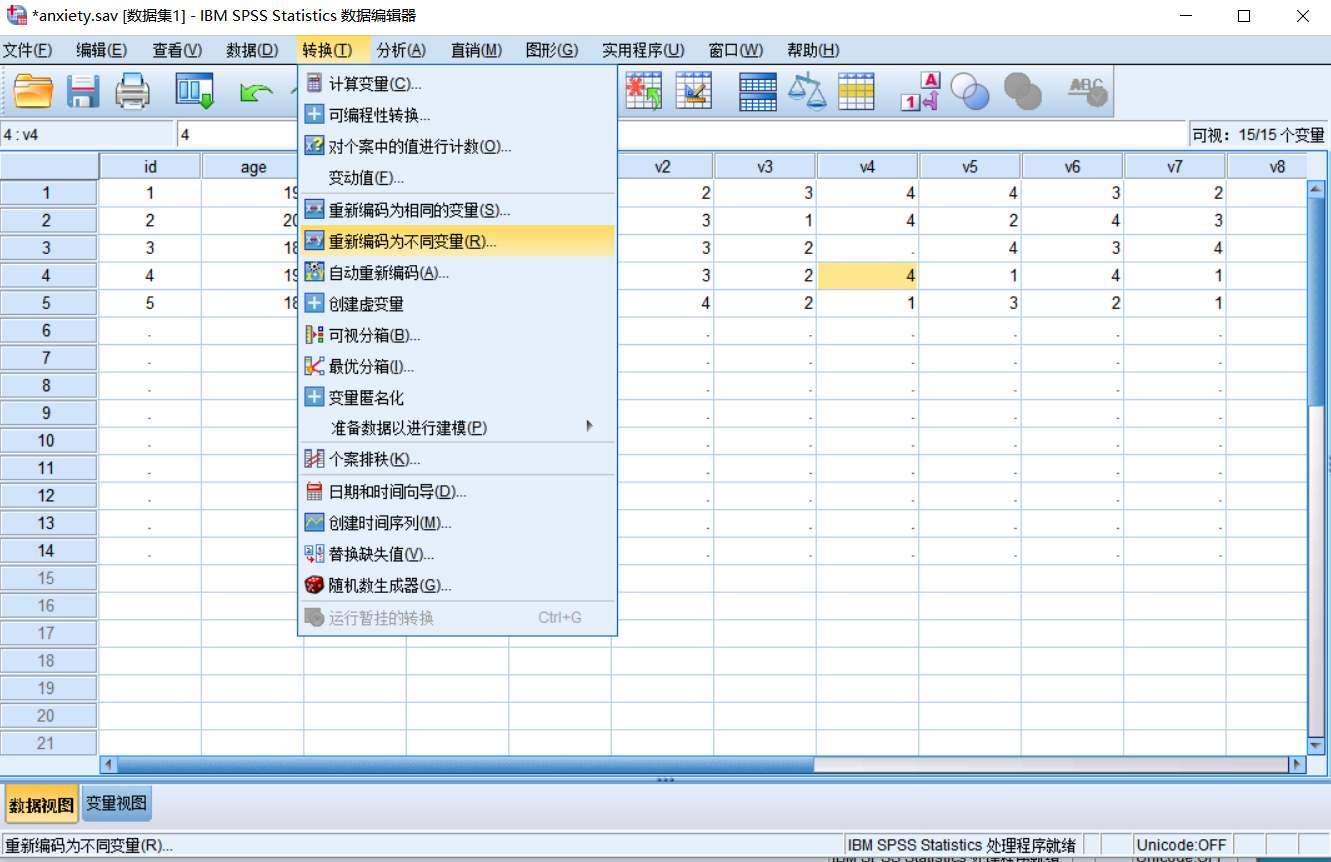Click the Show All Variables gray circles icon
Image resolution: width=1331 pixels, height=862 pixels.
click(x=1022, y=91)
